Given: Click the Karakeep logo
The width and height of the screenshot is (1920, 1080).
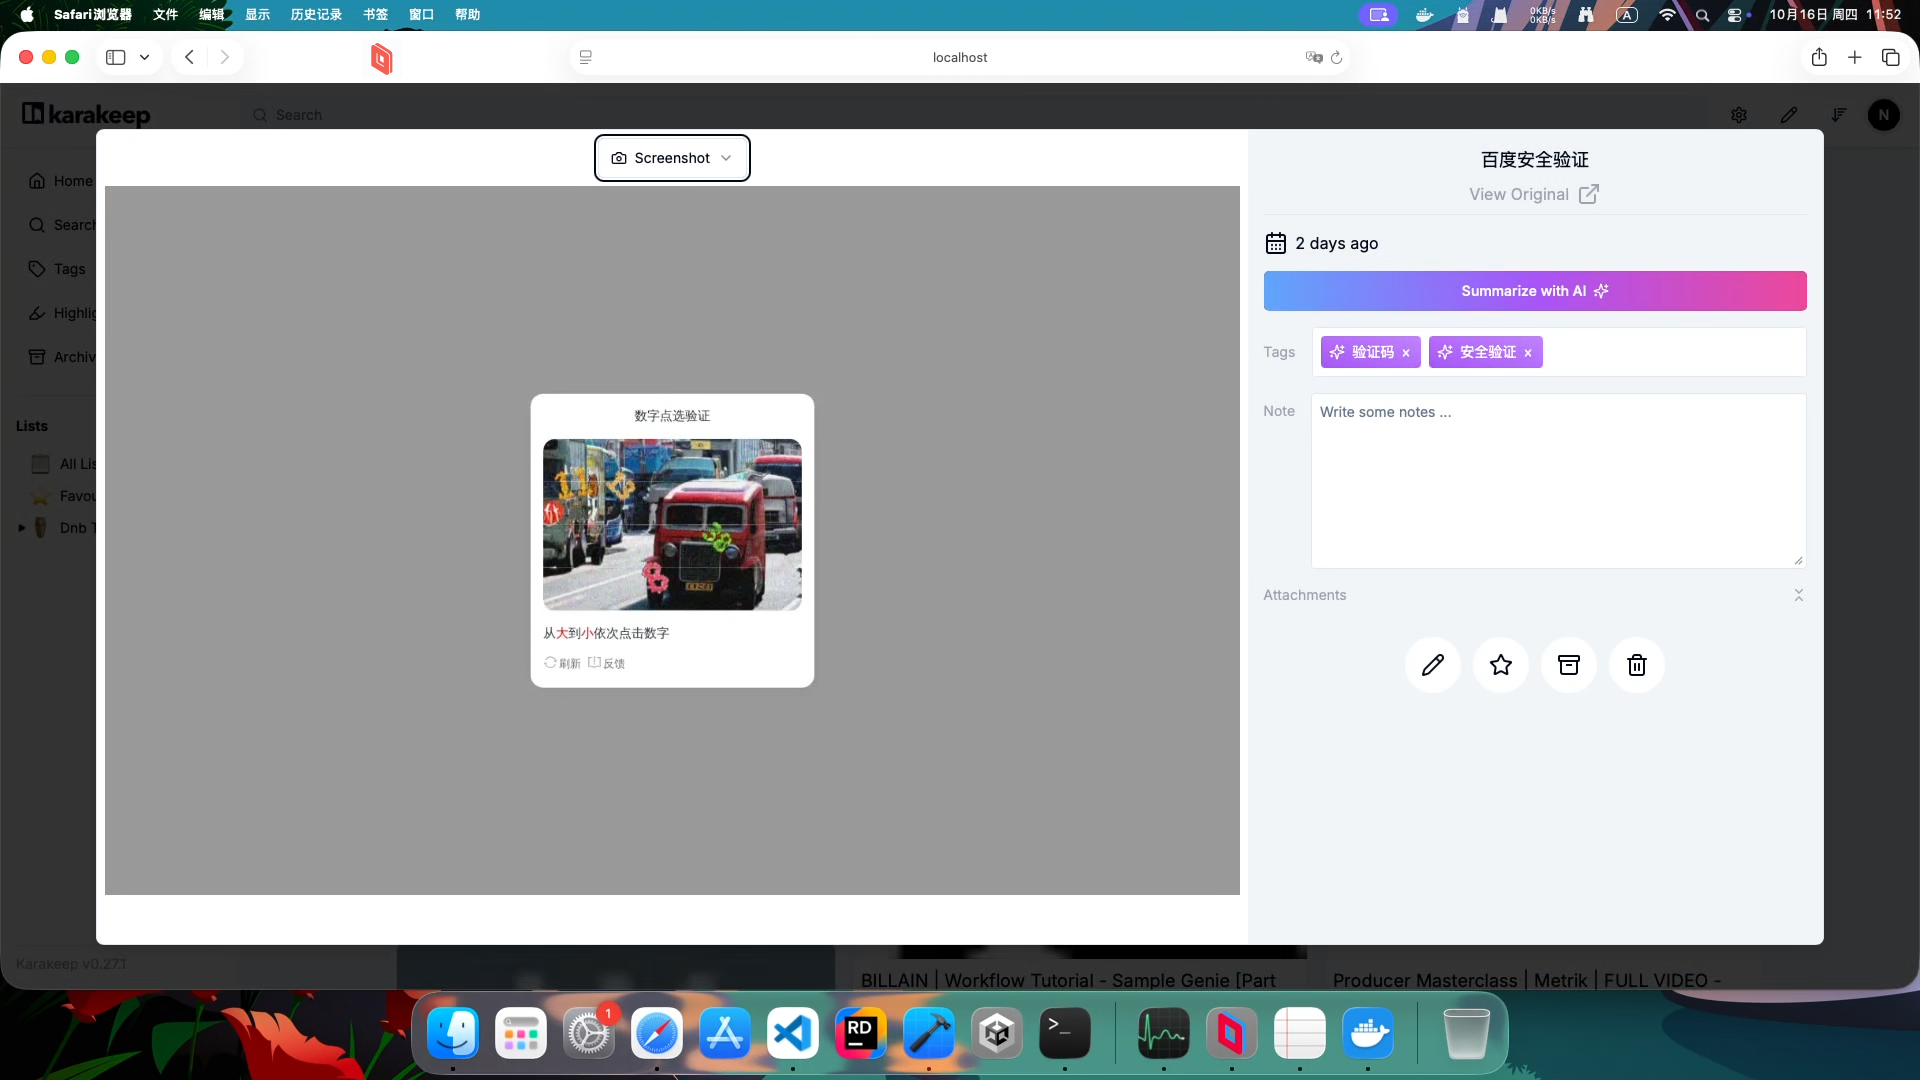Looking at the screenshot, I should [86, 115].
